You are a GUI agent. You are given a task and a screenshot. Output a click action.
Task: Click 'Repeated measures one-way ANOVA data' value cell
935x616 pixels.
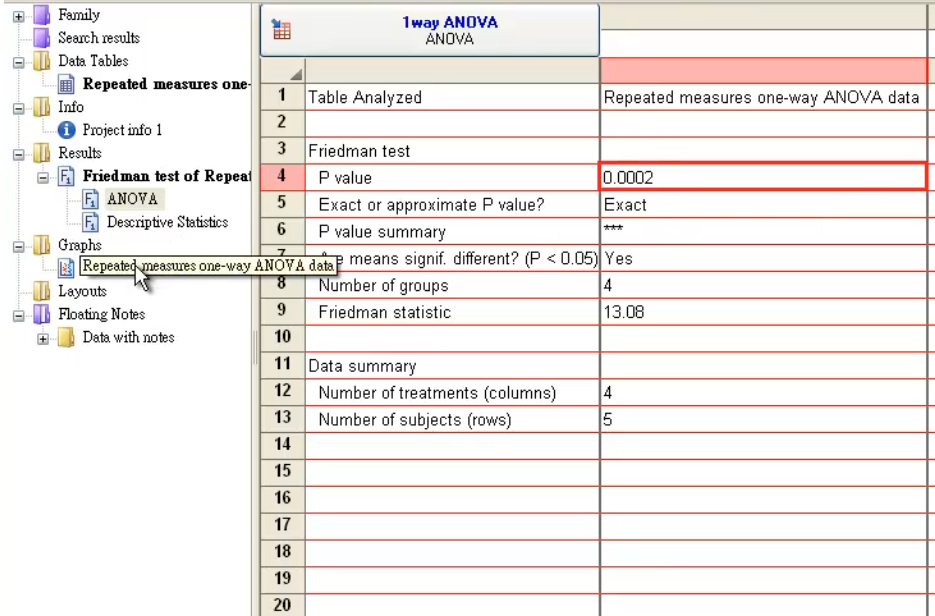pos(763,97)
